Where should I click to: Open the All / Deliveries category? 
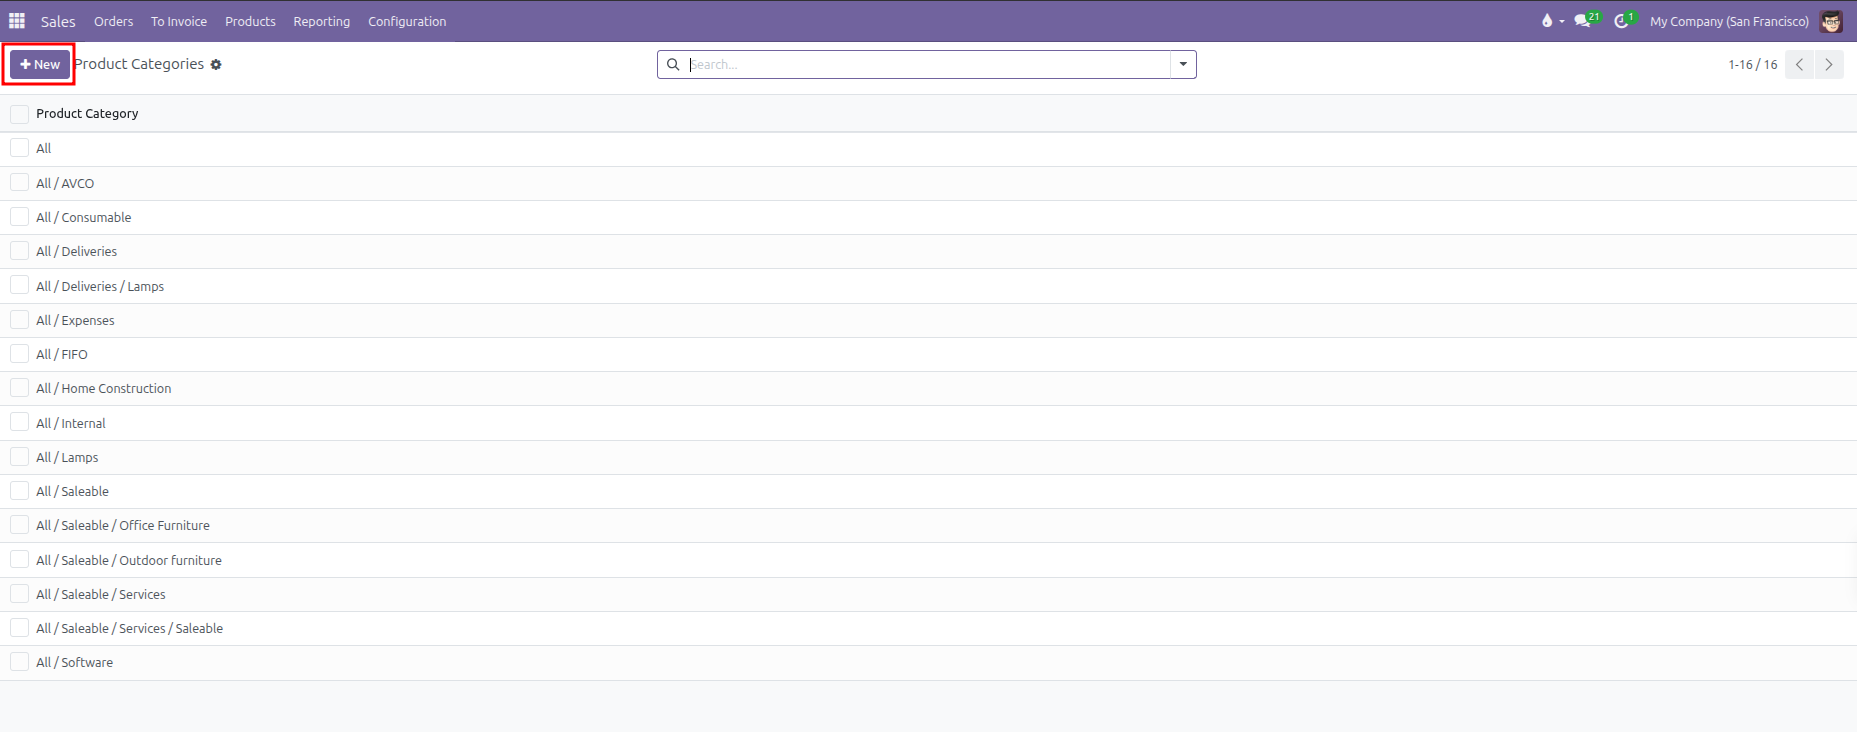[x=76, y=251]
